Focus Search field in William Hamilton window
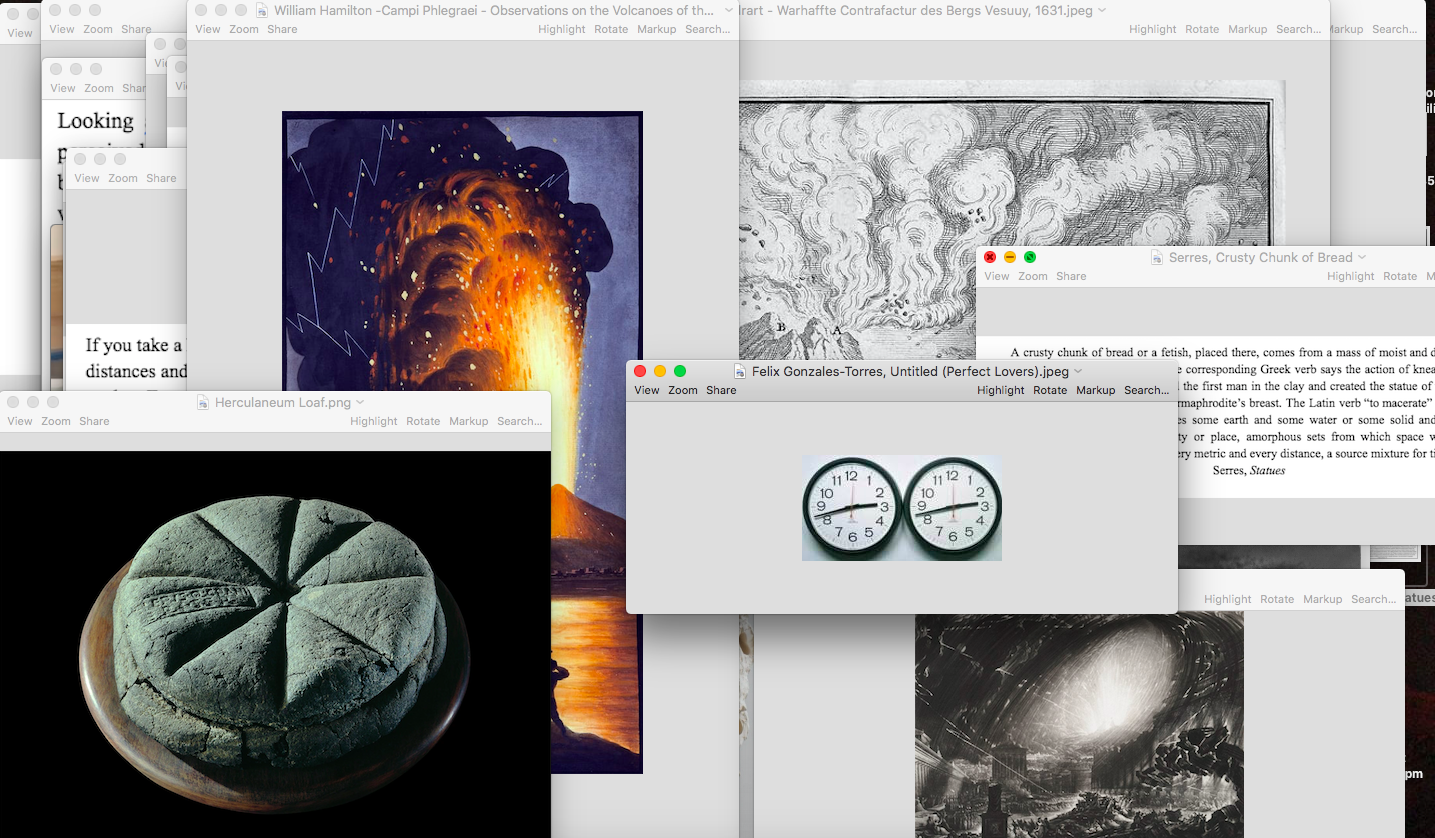 [708, 29]
